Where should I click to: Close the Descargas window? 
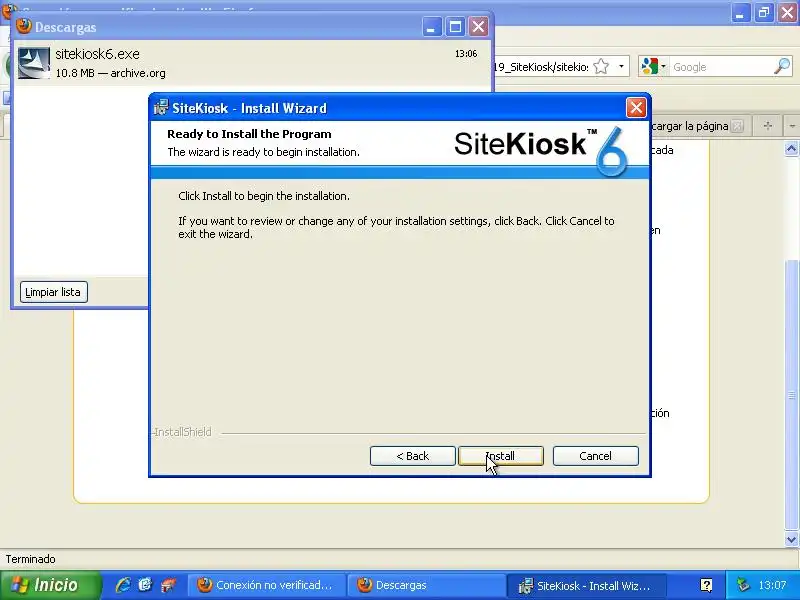(x=479, y=27)
